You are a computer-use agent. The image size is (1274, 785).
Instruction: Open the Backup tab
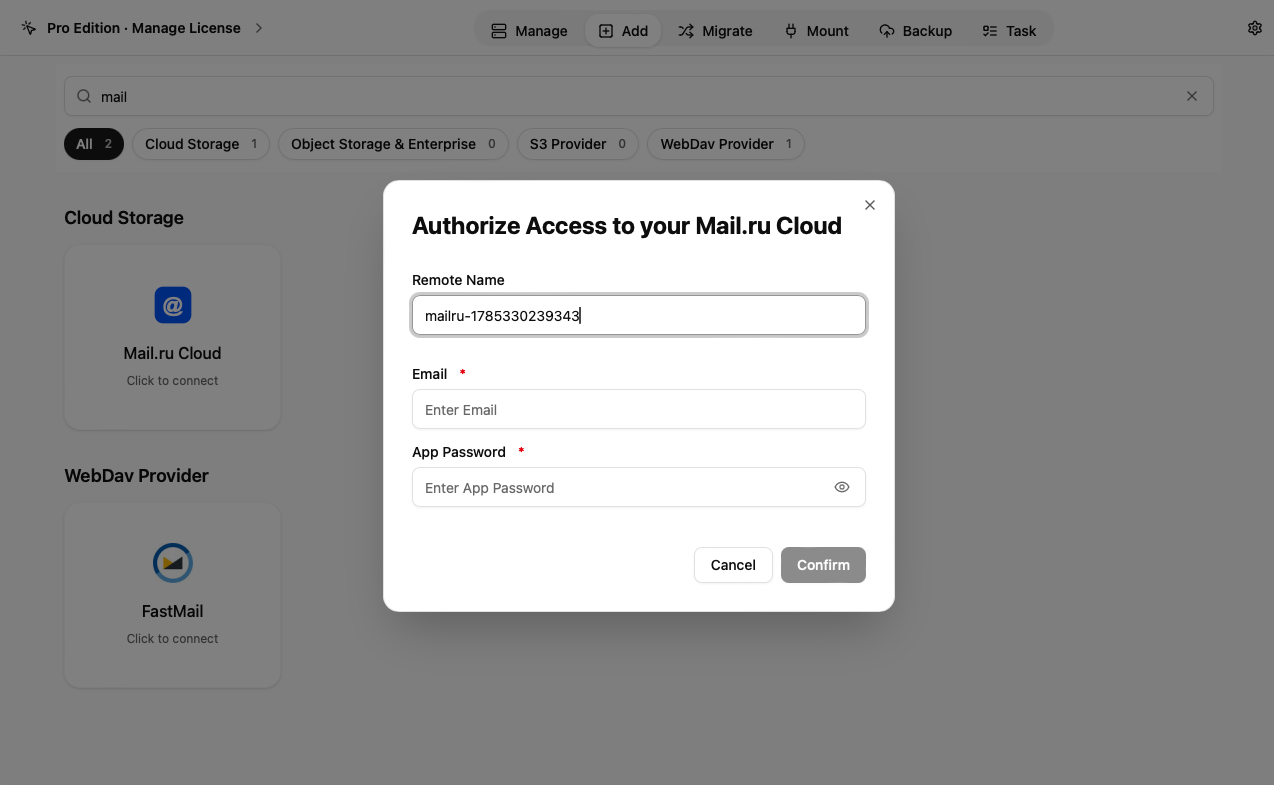click(x=915, y=31)
